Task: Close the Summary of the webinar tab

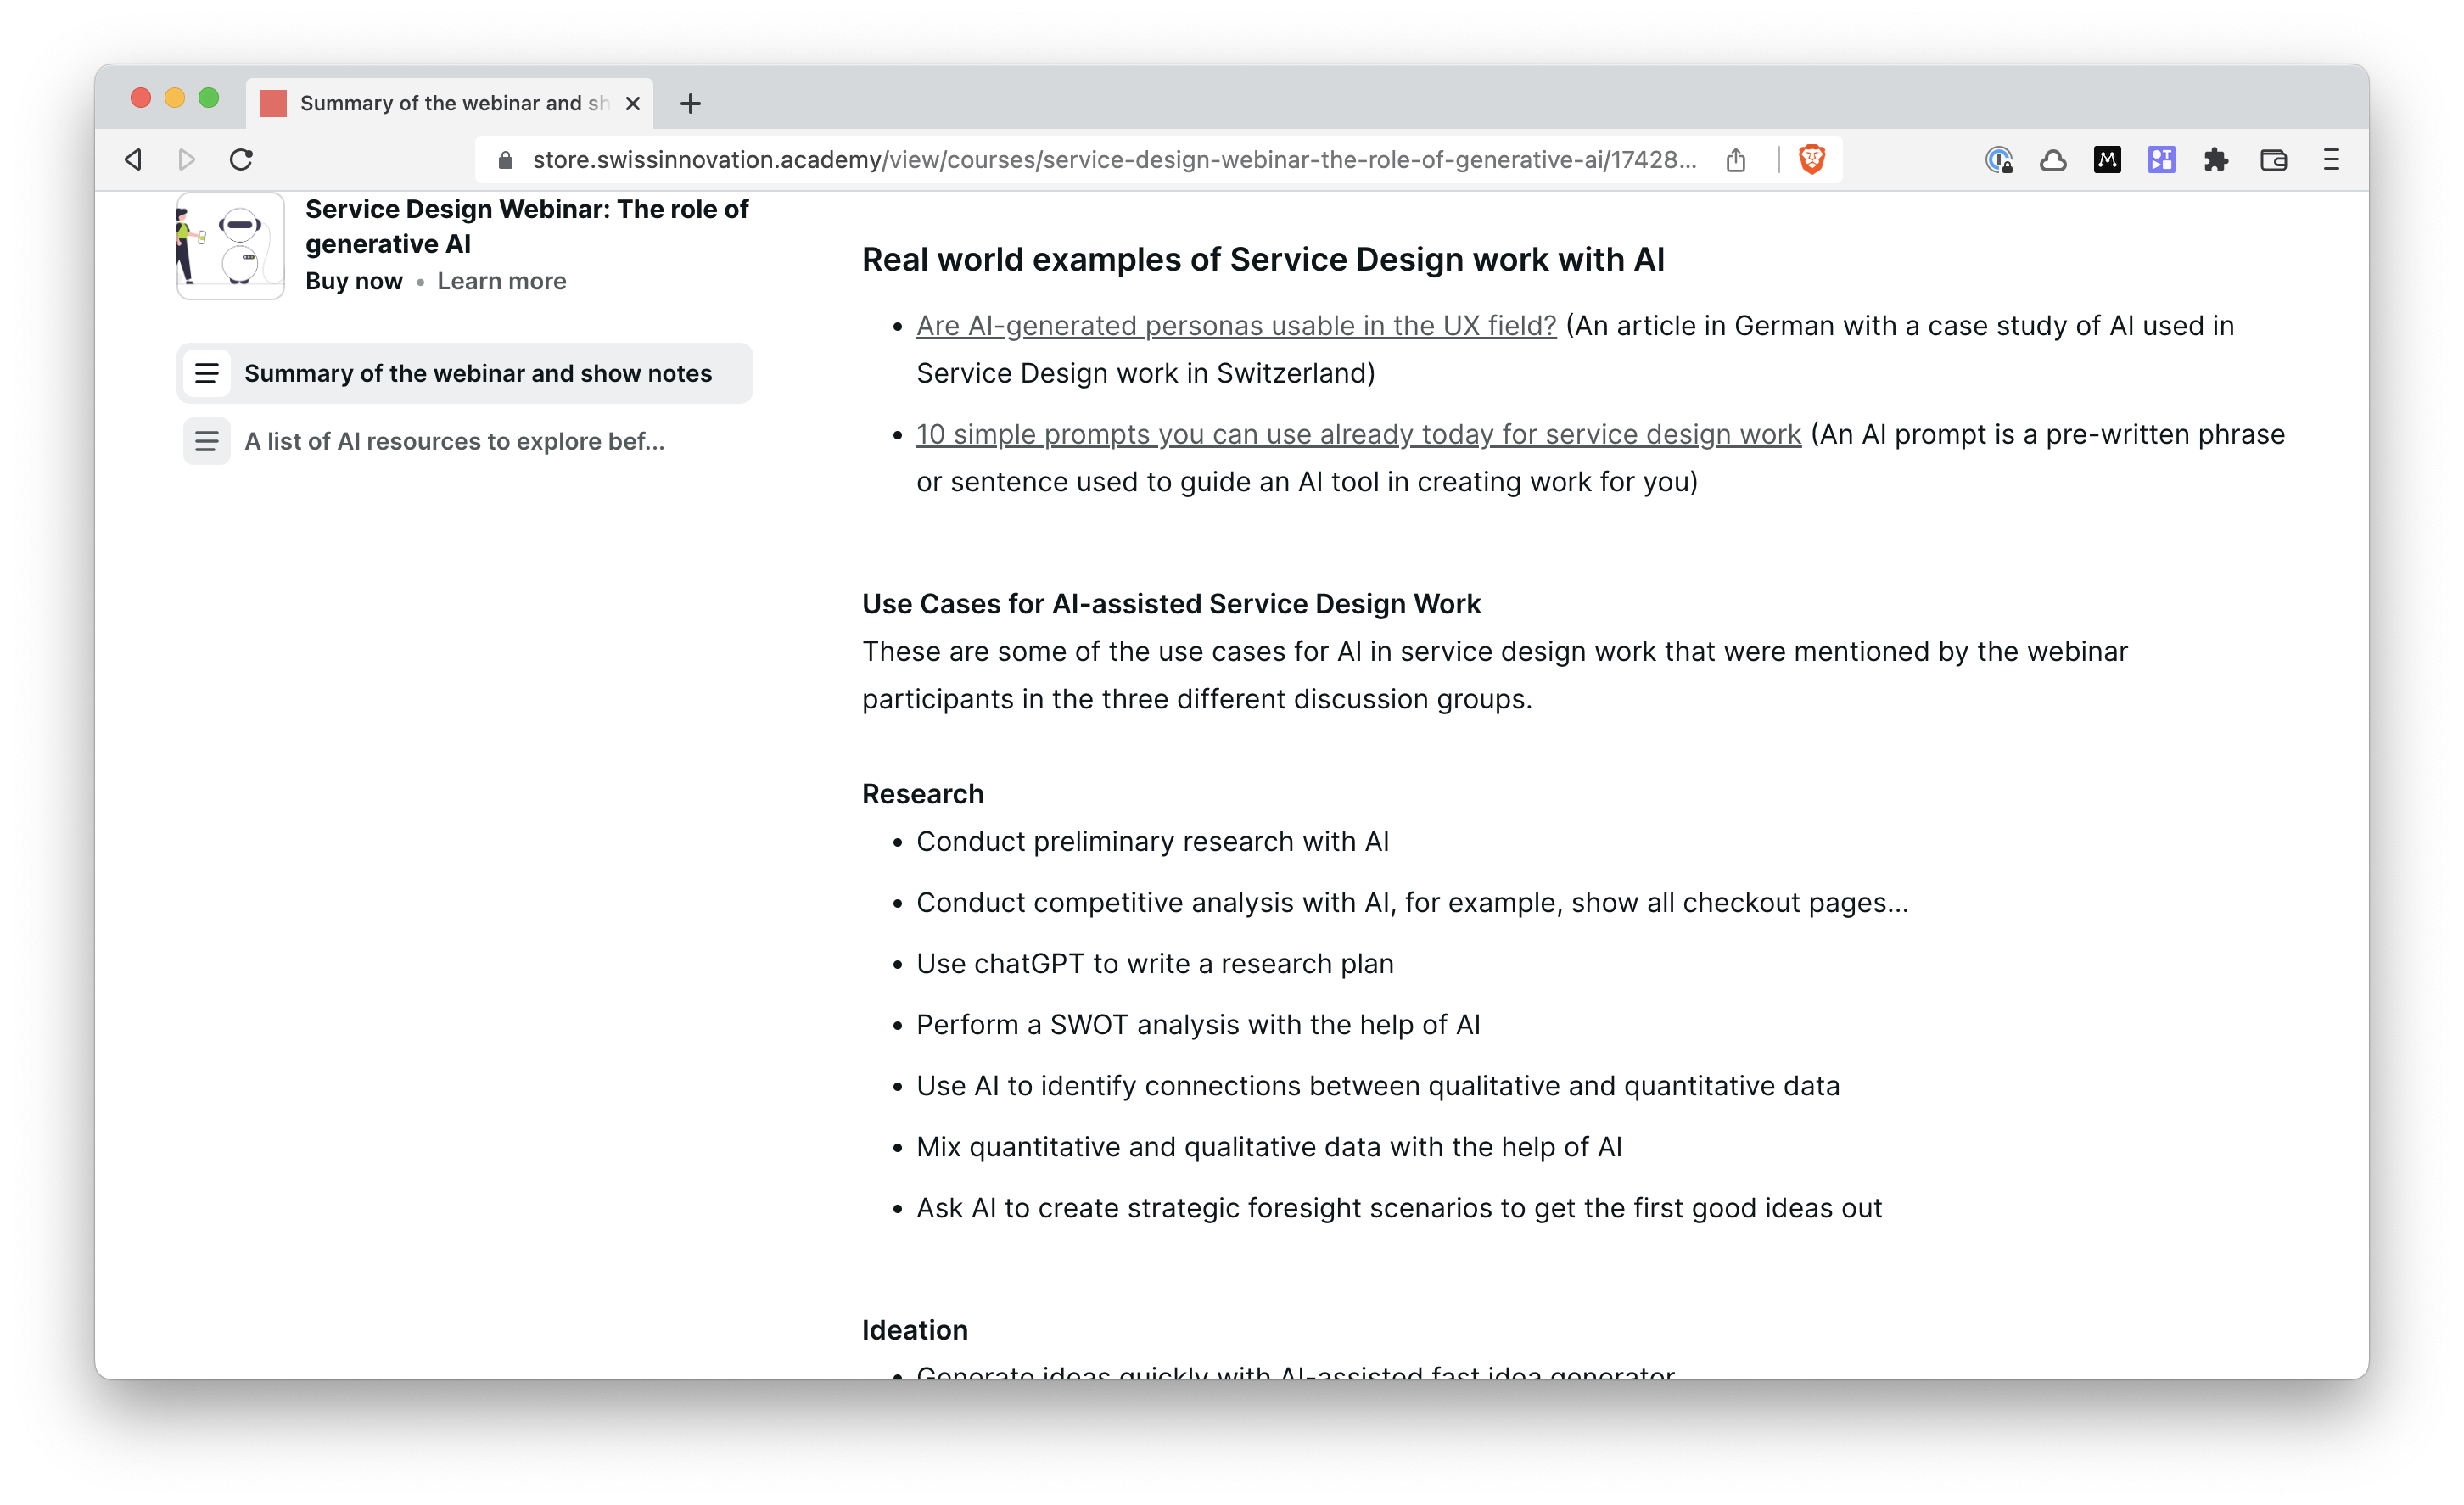Action: [x=633, y=103]
